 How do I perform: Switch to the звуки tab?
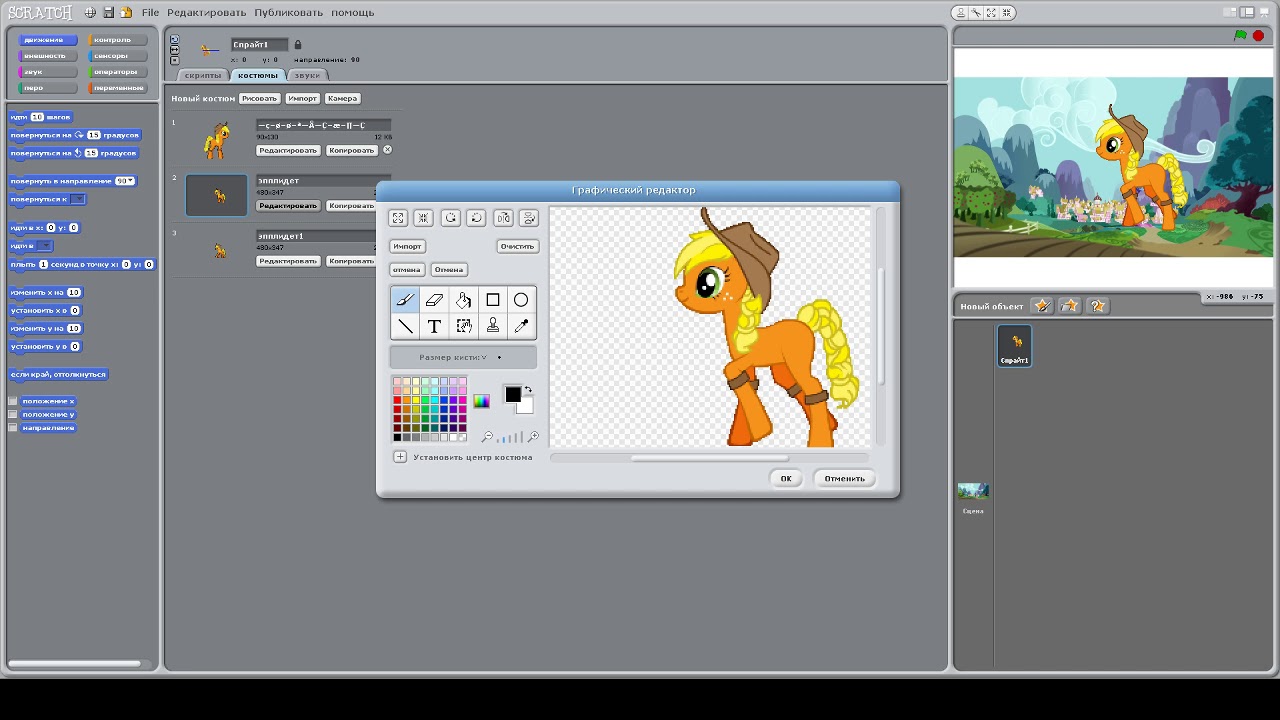307,75
